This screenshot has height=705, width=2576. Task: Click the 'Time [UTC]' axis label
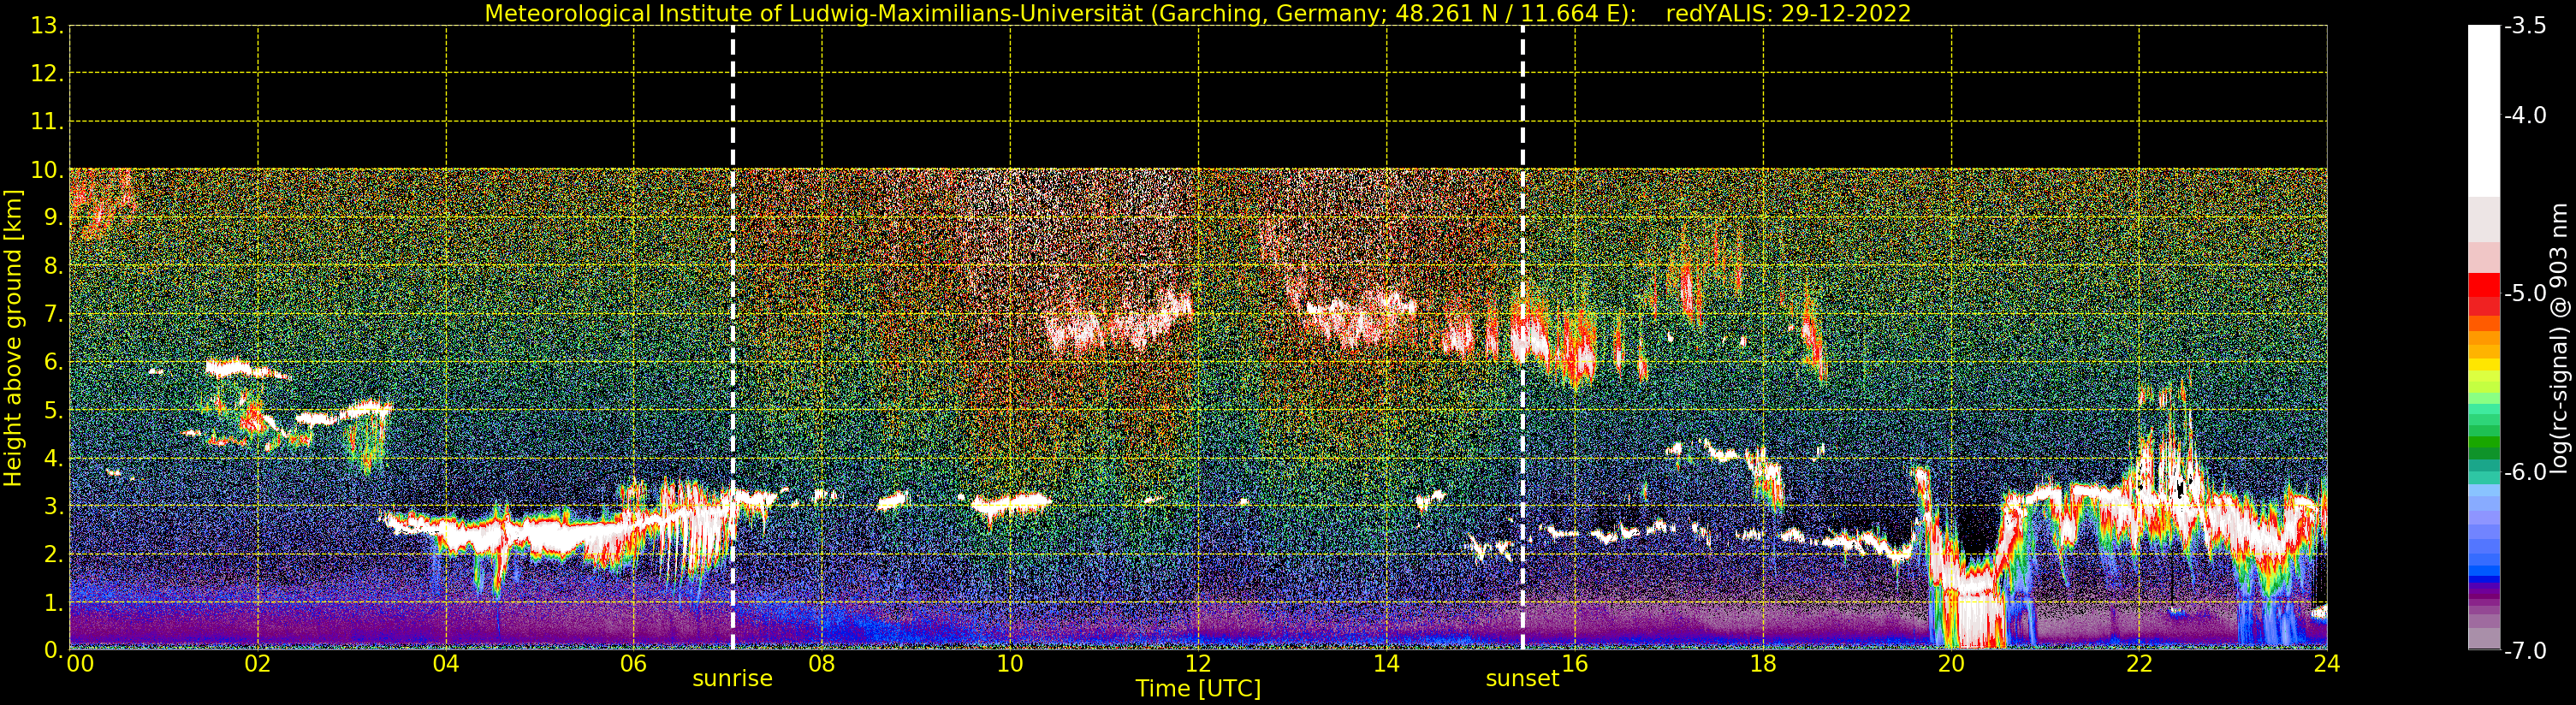click(1197, 689)
